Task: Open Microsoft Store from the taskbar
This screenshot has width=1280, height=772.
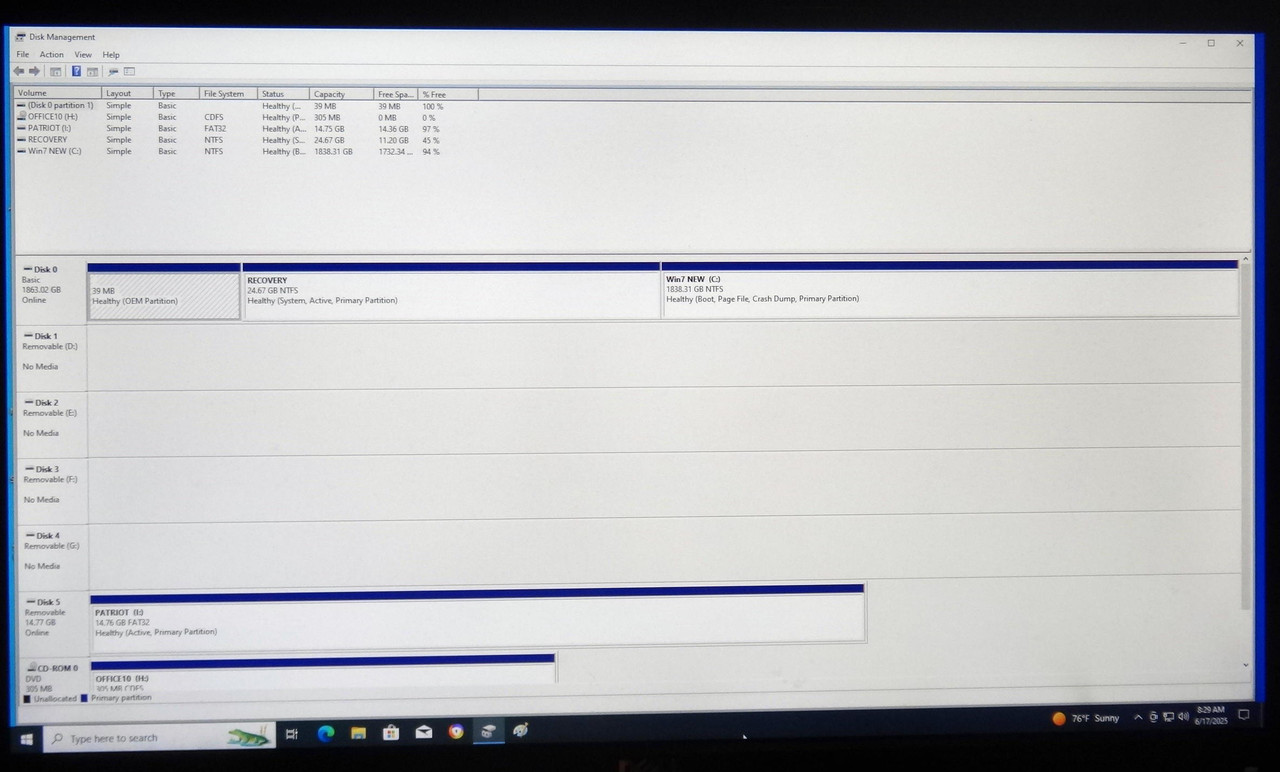Action: pos(391,732)
